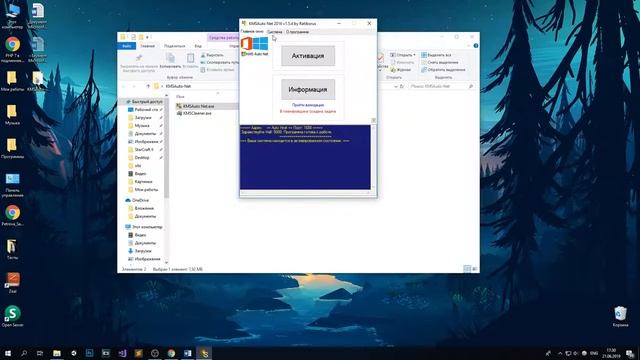Image resolution: width=640 pixels, height=360 pixels.
Task: Open Мои работы in the Explorer sidebar
Action: tap(143, 190)
